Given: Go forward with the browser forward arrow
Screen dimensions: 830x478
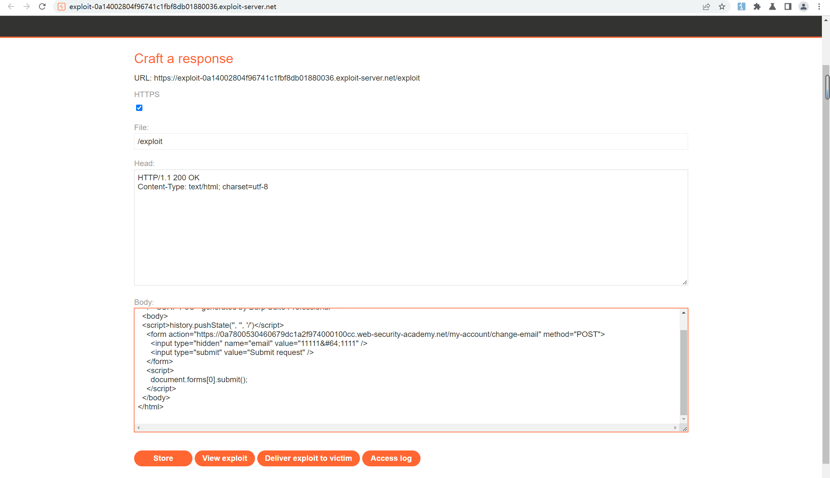Looking at the screenshot, I should point(26,7).
